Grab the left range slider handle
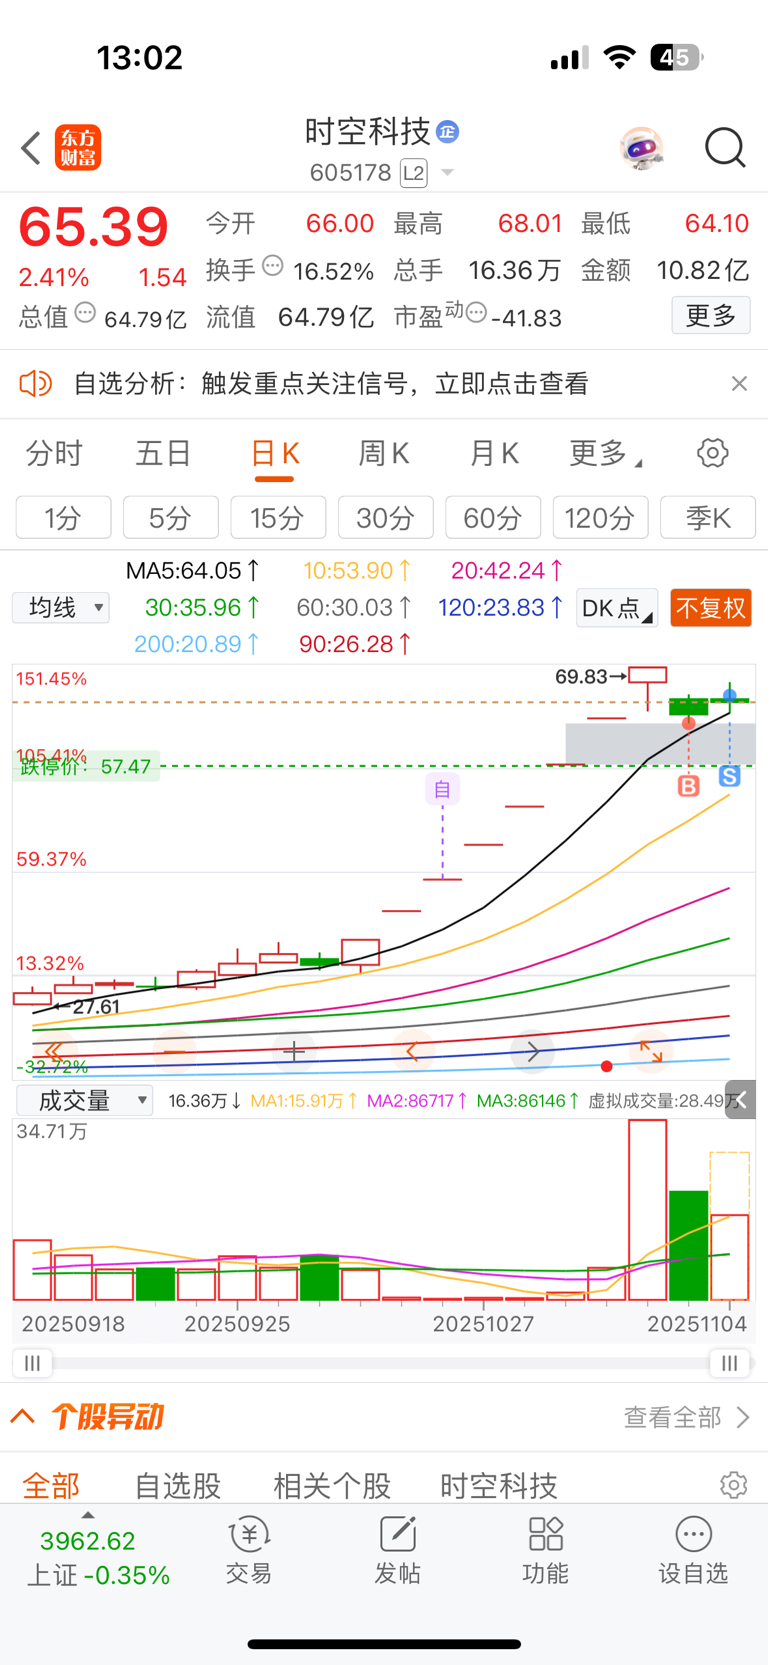769x1665 pixels. [x=32, y=1363]
